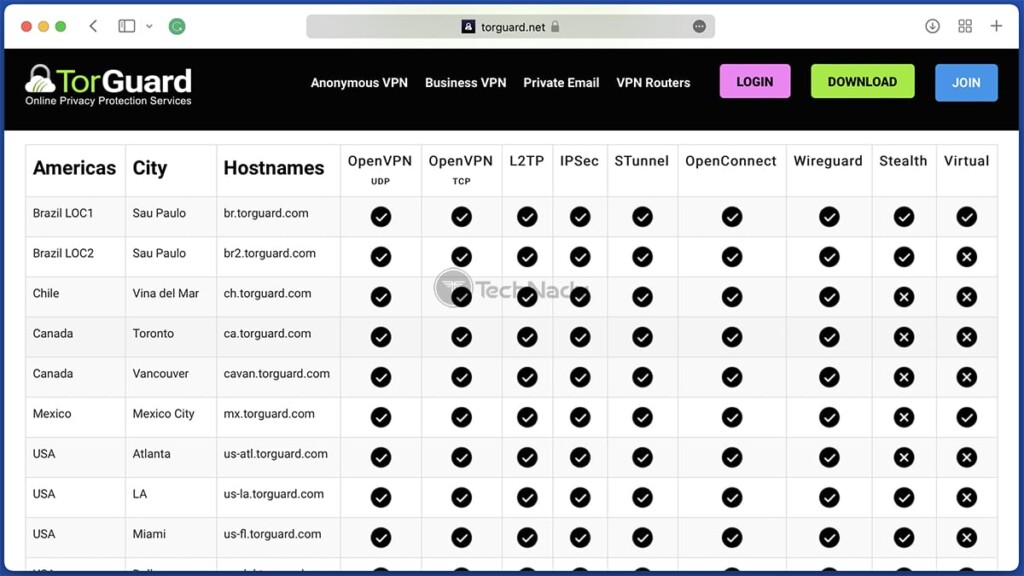Go back with the browser back arrow

tap(93, 26)
